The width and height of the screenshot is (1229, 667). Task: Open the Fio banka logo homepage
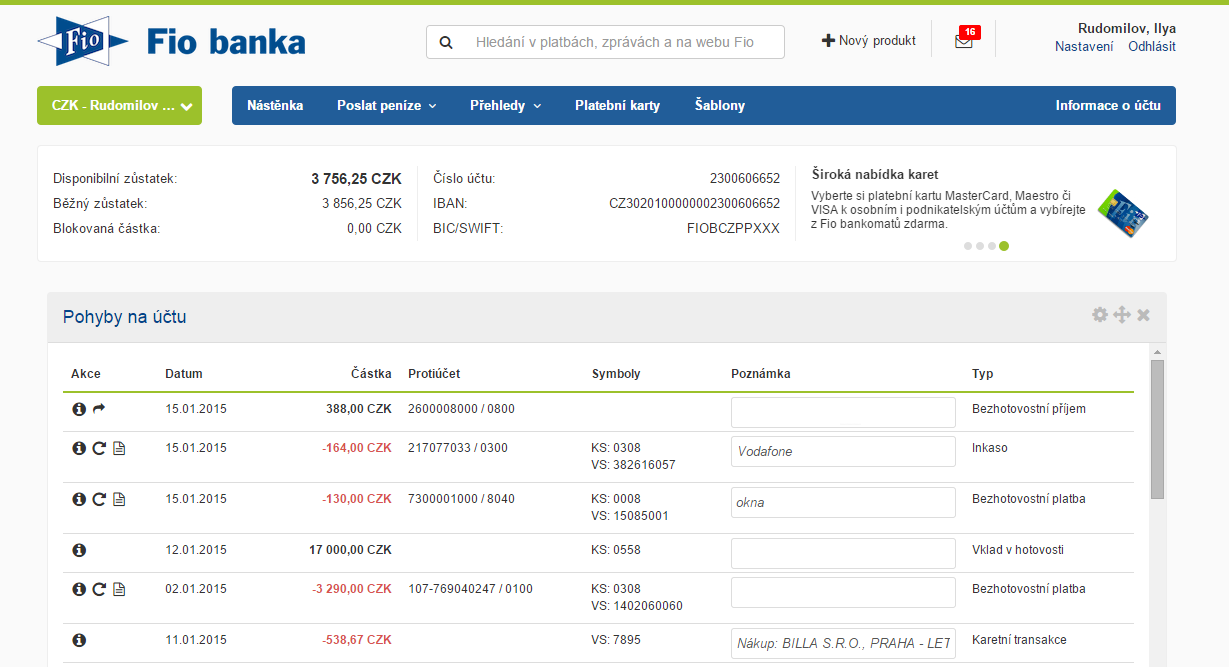pyautogui.click(x=171, y=41)
